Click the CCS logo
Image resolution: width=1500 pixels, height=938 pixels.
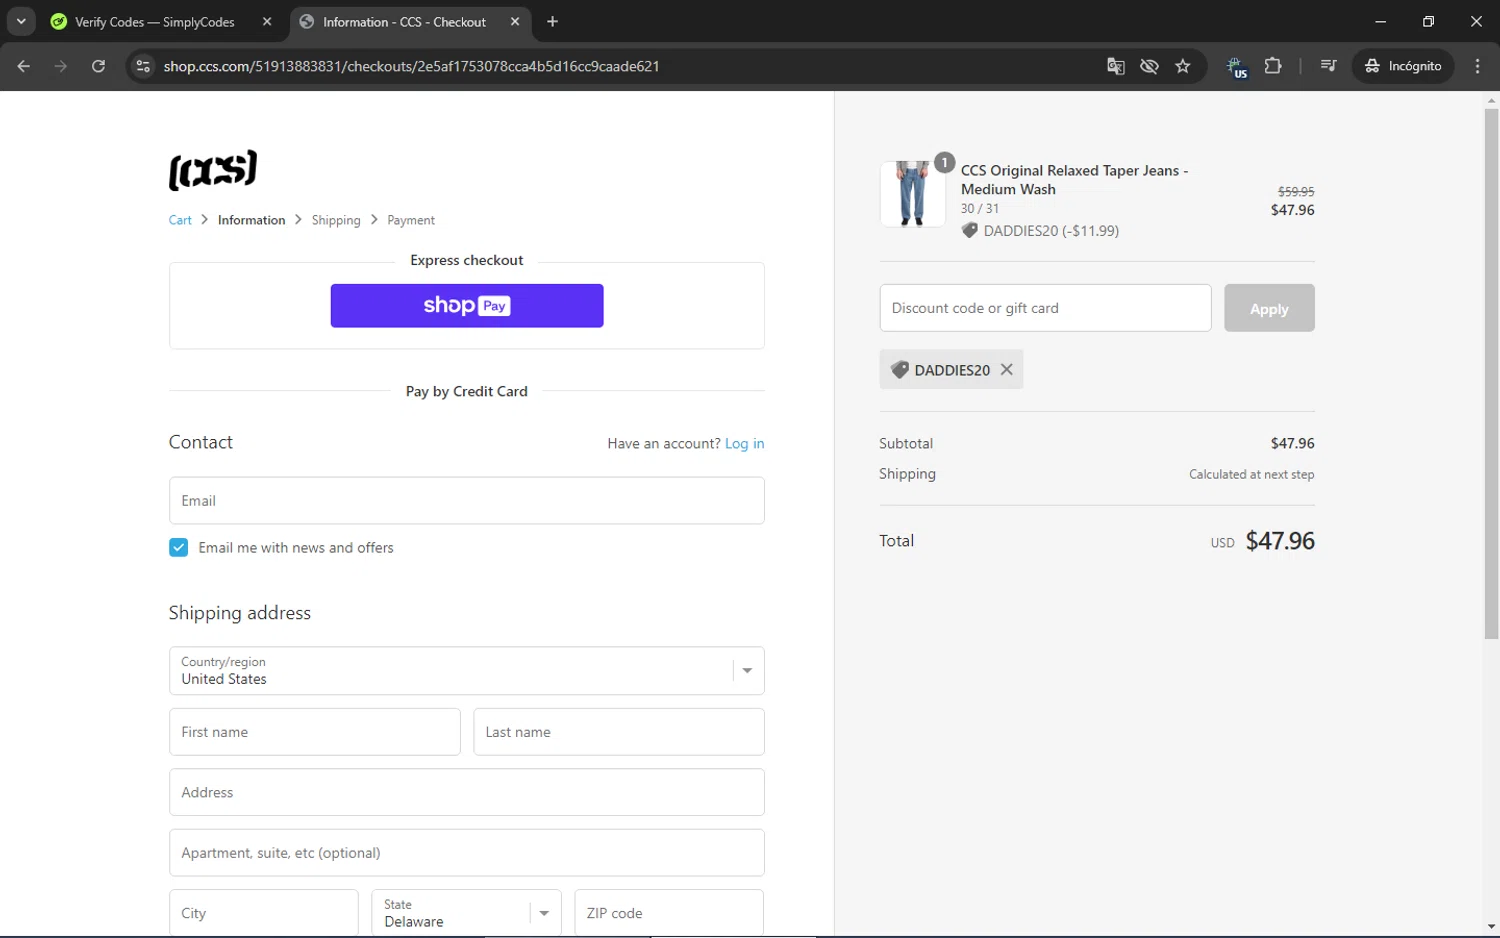click(213, 170)
